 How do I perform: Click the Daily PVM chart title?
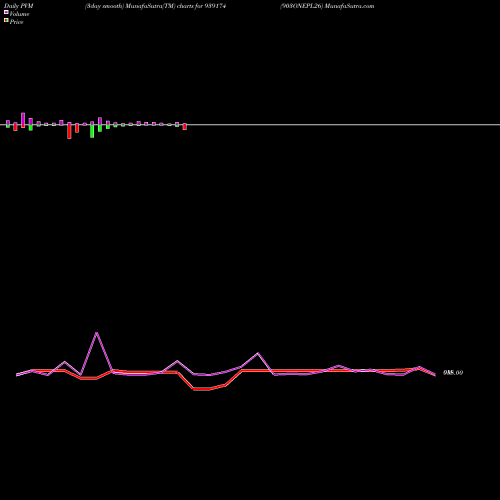pyautogui.click(x=19, y=6)
